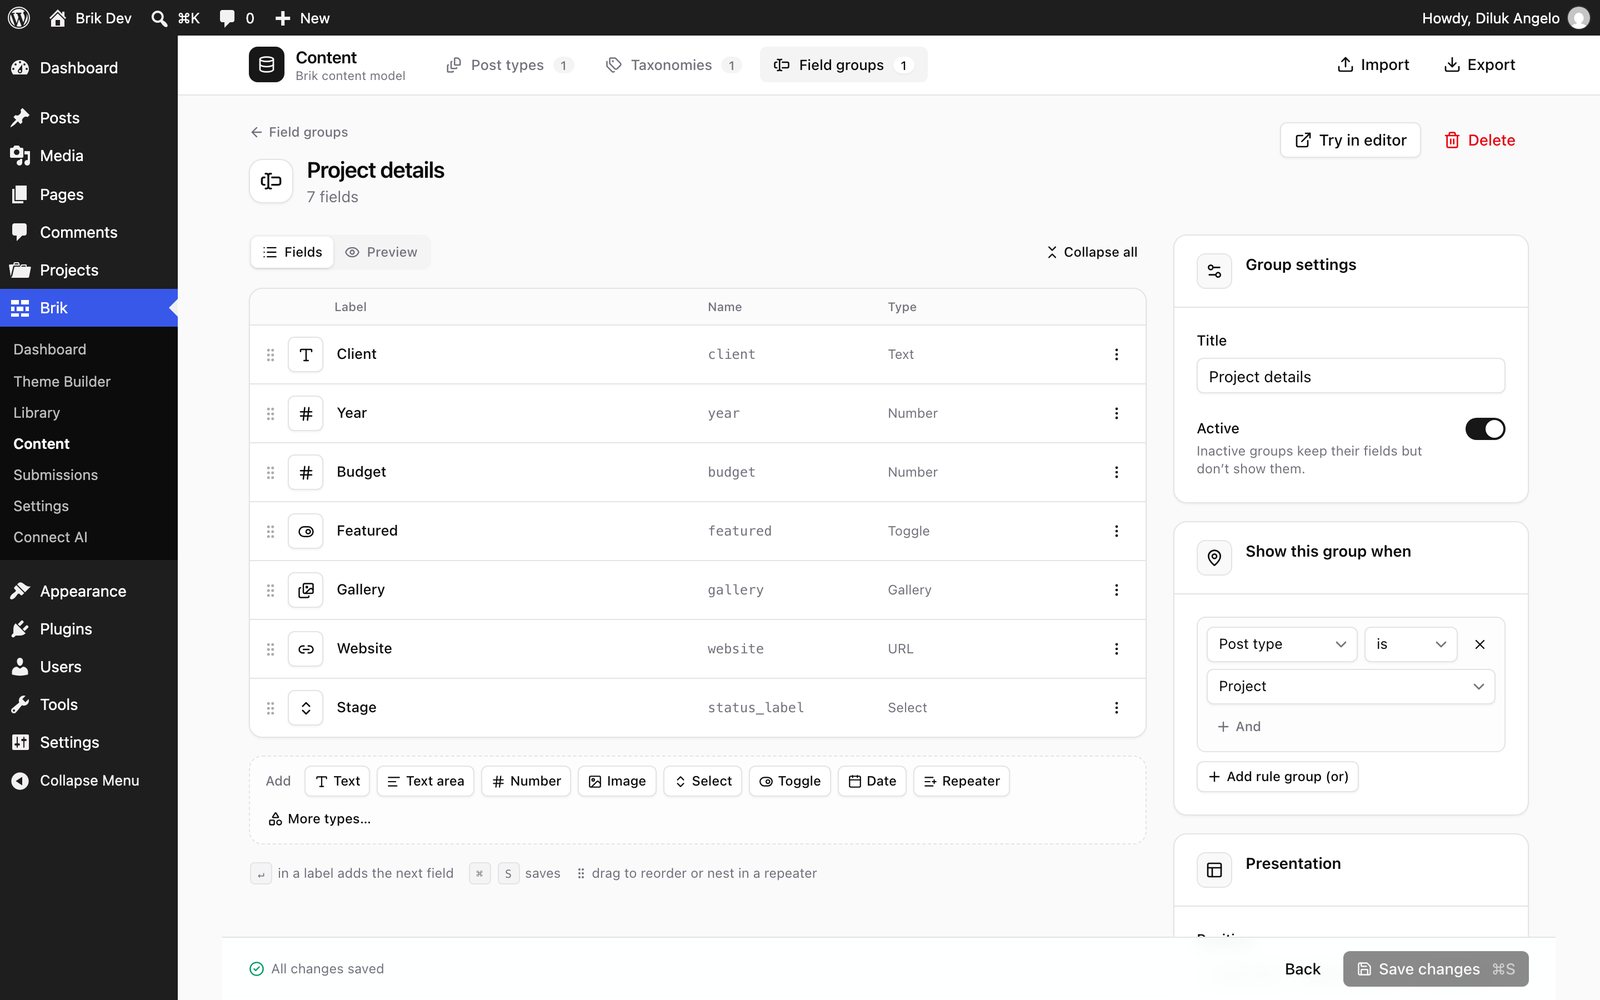Collapse the WordPress admin menu

tap(89, 781)
